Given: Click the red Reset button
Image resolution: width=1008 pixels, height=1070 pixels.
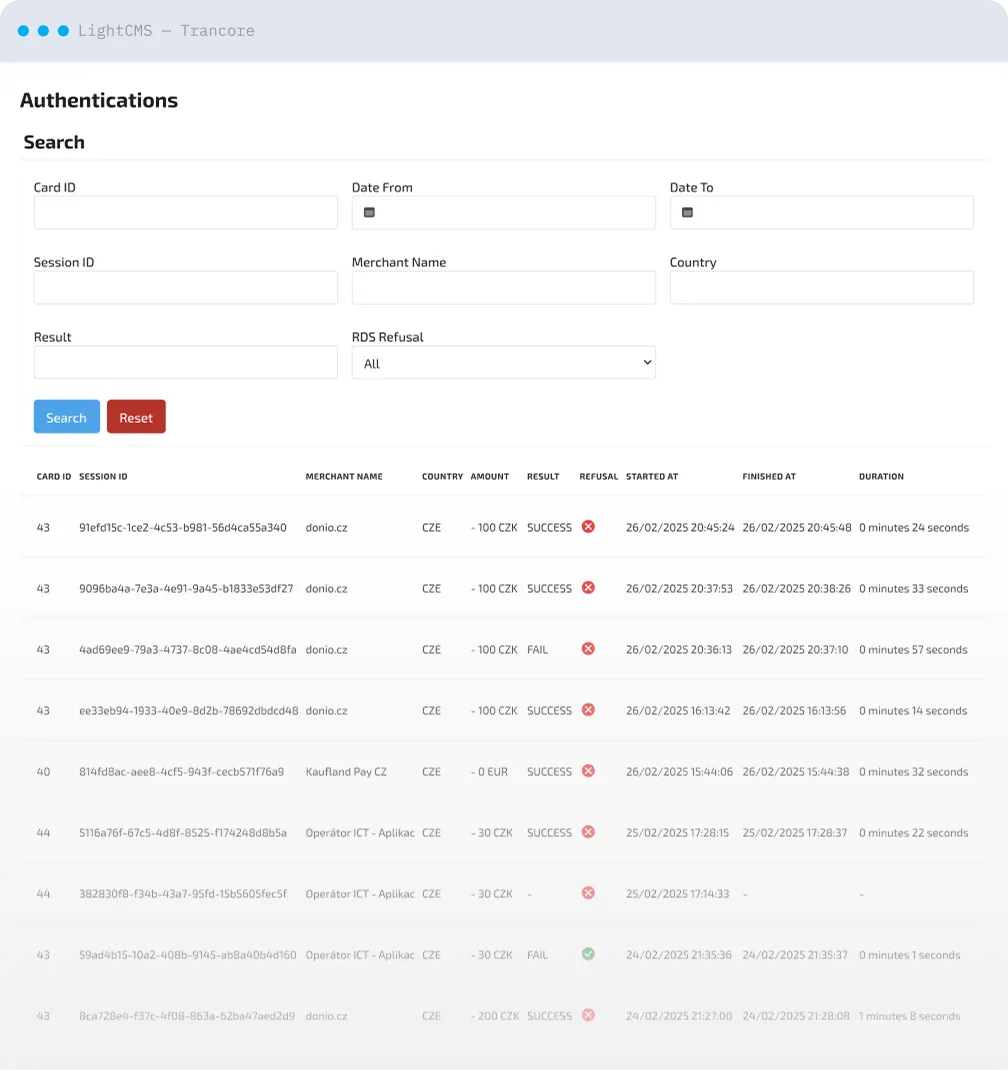Looking at the screenshot, I should tap(136, 417).
